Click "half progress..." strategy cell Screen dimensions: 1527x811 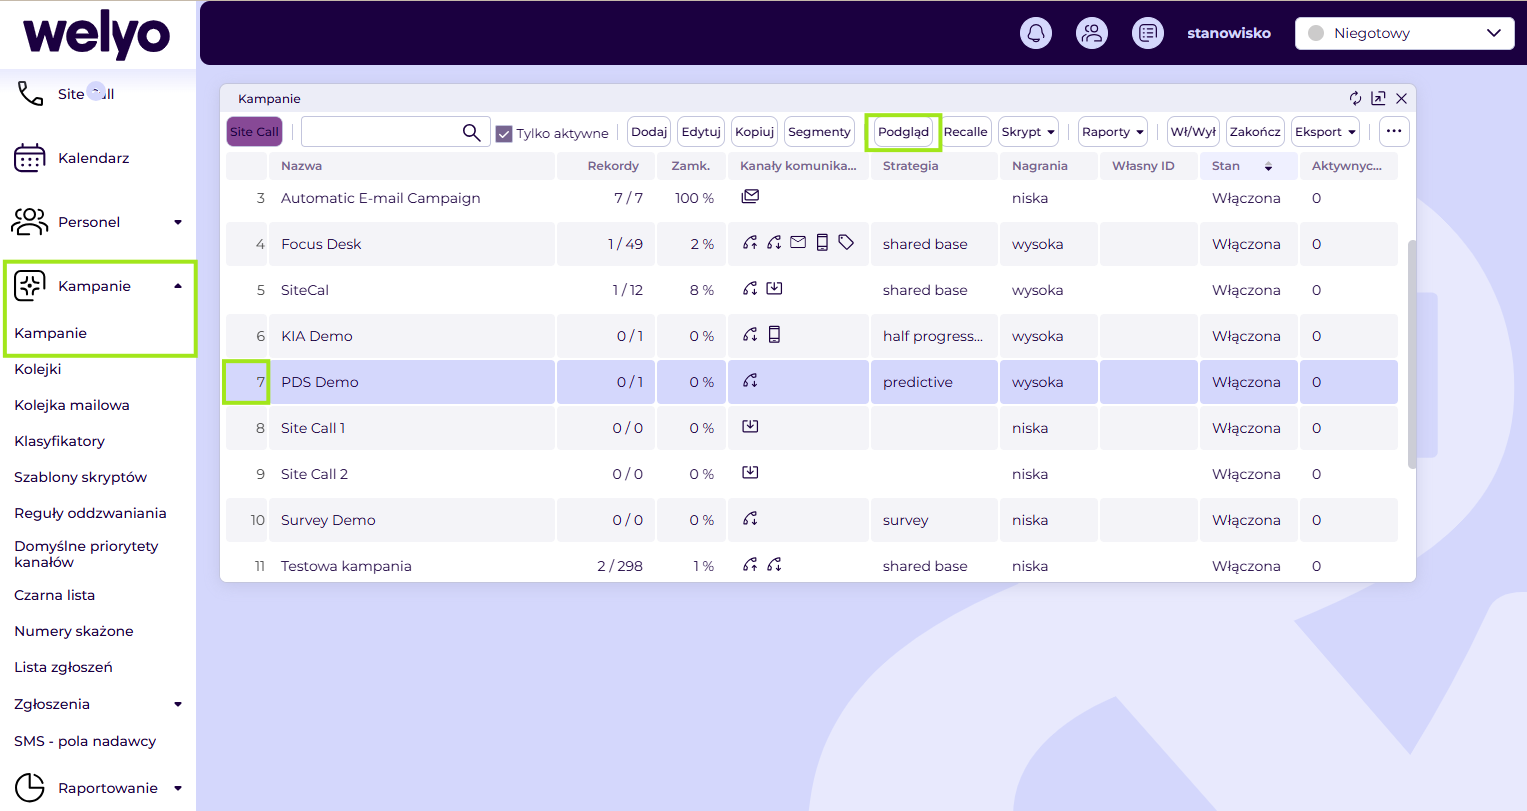(933, 336)
